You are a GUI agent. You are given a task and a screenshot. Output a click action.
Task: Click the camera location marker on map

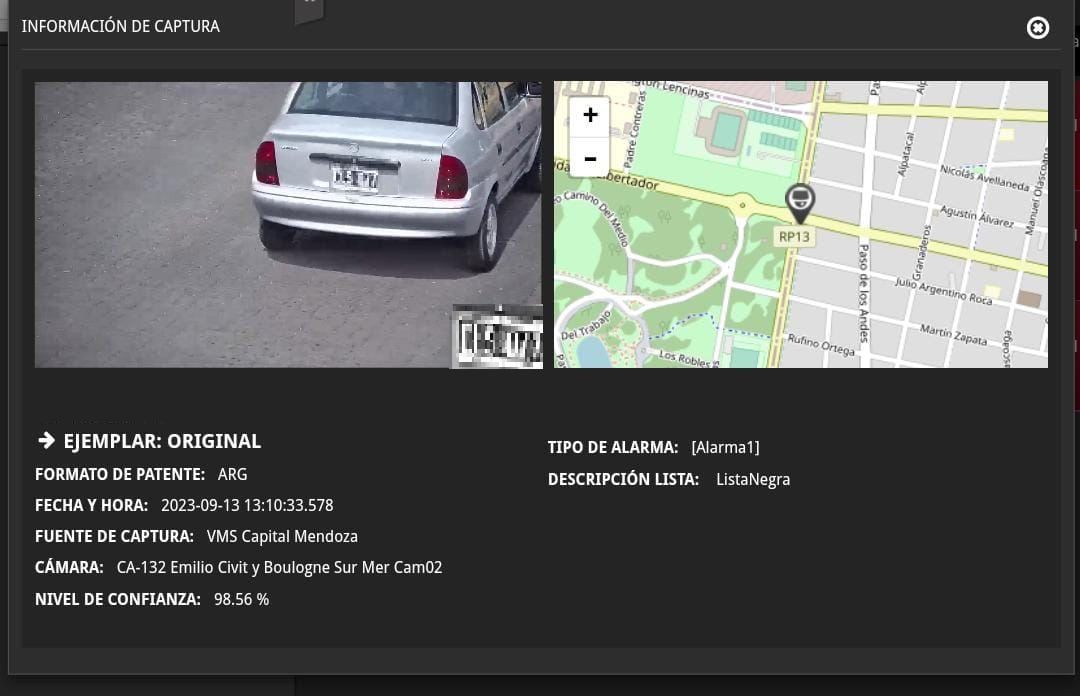tap(798, 201)
